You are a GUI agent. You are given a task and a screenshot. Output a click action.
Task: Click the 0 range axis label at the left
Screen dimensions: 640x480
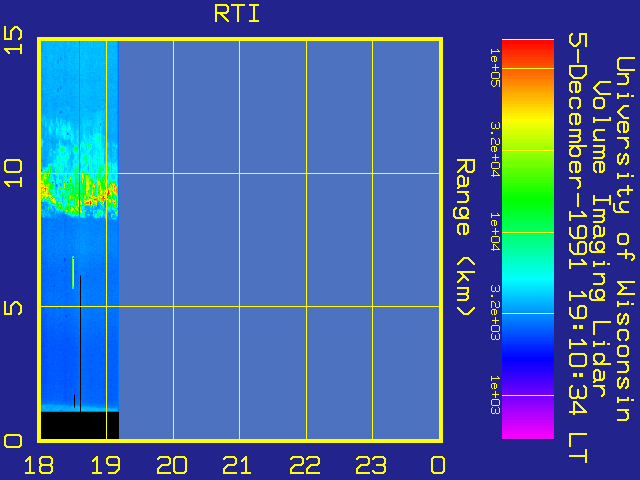[13, 441]
